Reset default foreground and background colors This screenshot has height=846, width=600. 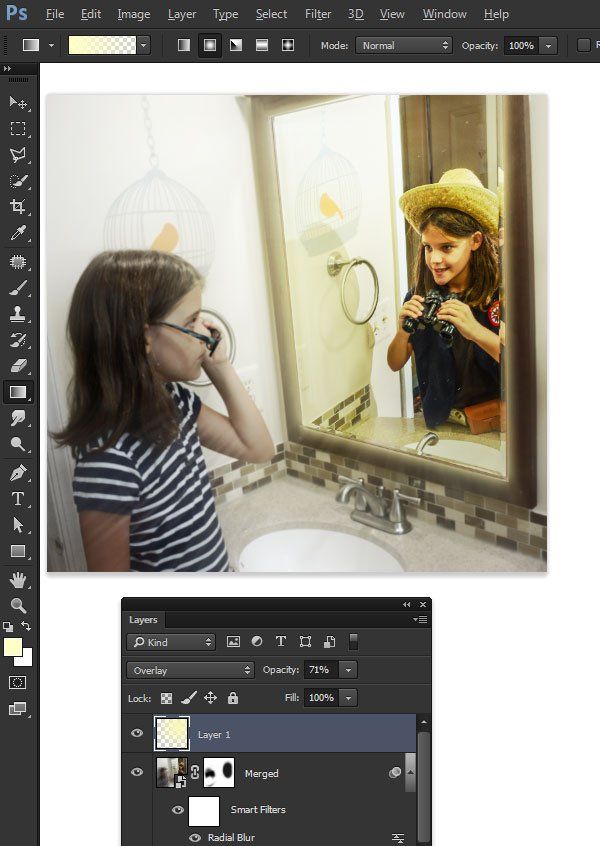tap(8, 626)
